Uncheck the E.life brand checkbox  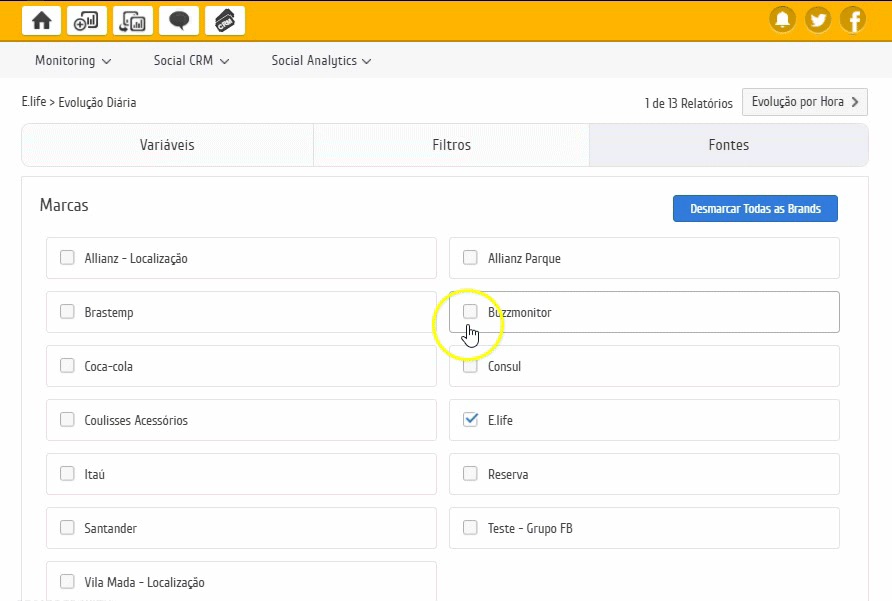click(470, 420)
